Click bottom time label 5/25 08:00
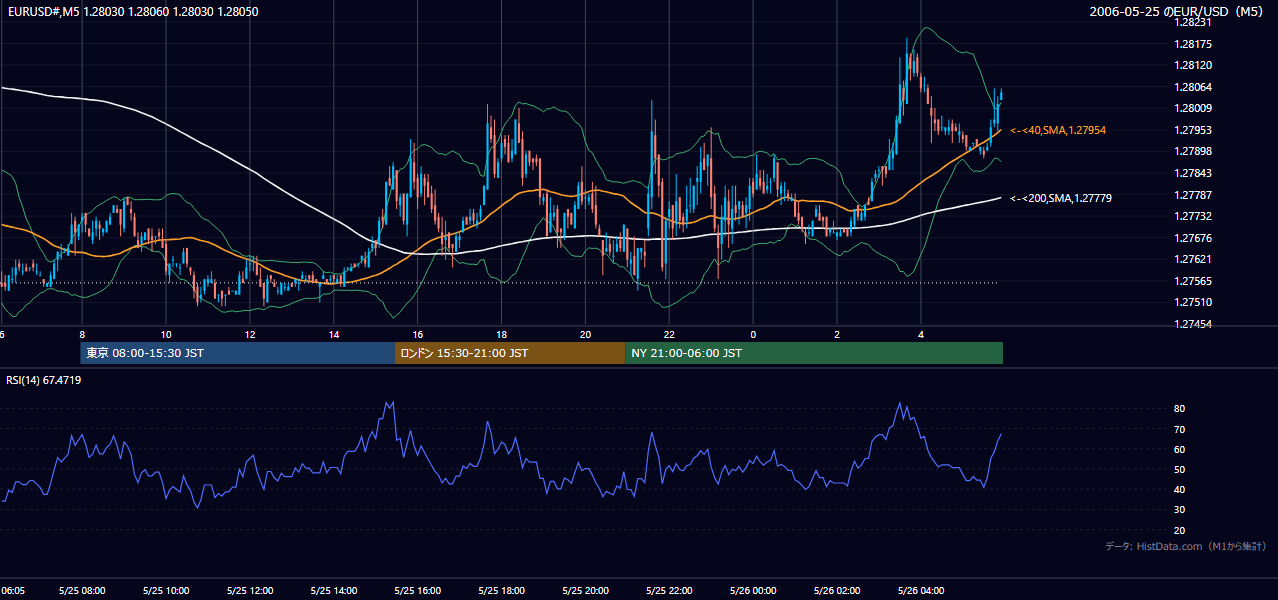The width and height of the screenshot is (1278, 600). tap(82, 590)
